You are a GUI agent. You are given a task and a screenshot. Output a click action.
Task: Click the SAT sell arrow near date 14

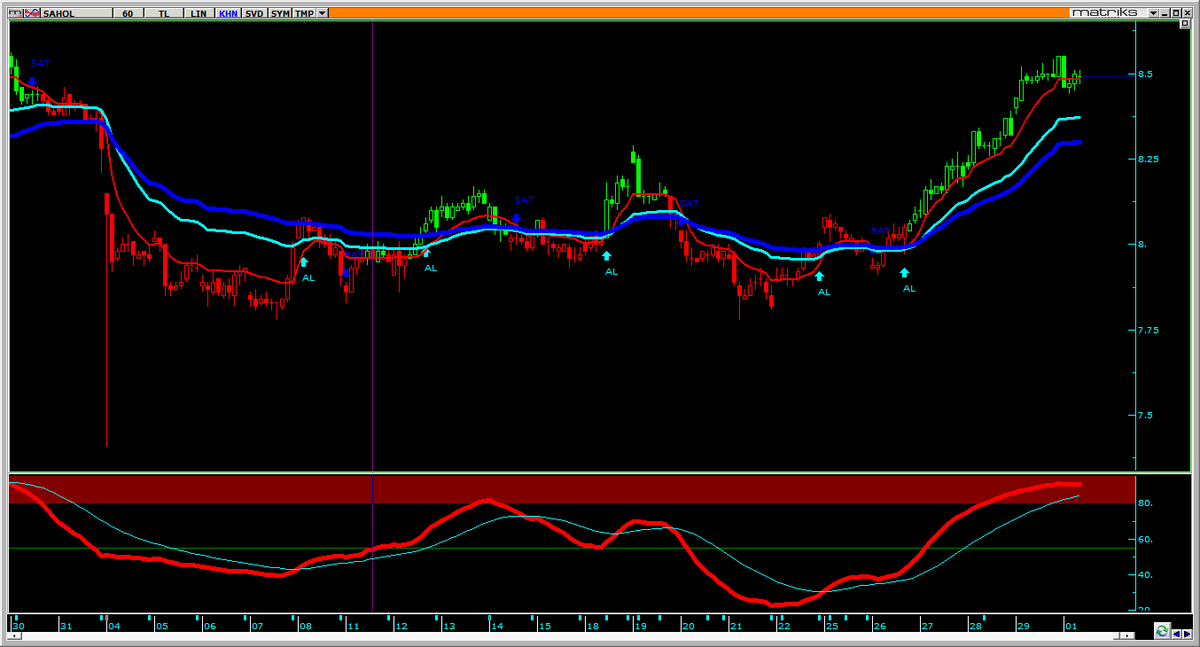[x=517, y=217]
